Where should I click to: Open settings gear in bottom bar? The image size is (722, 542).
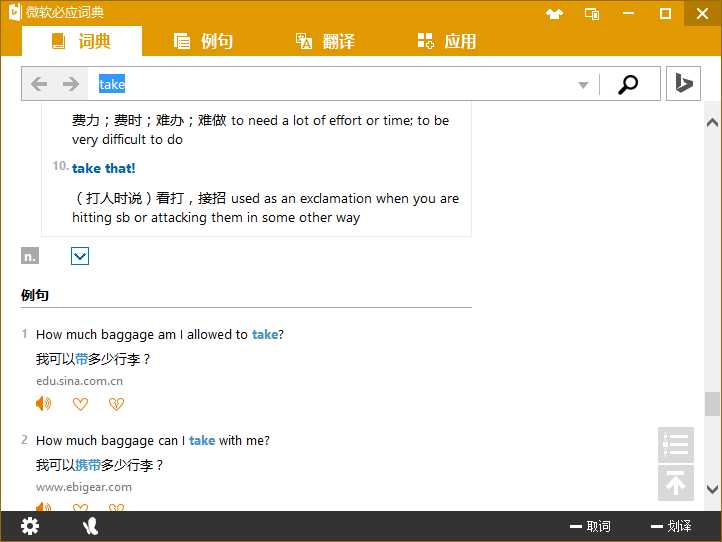point(30,526)
